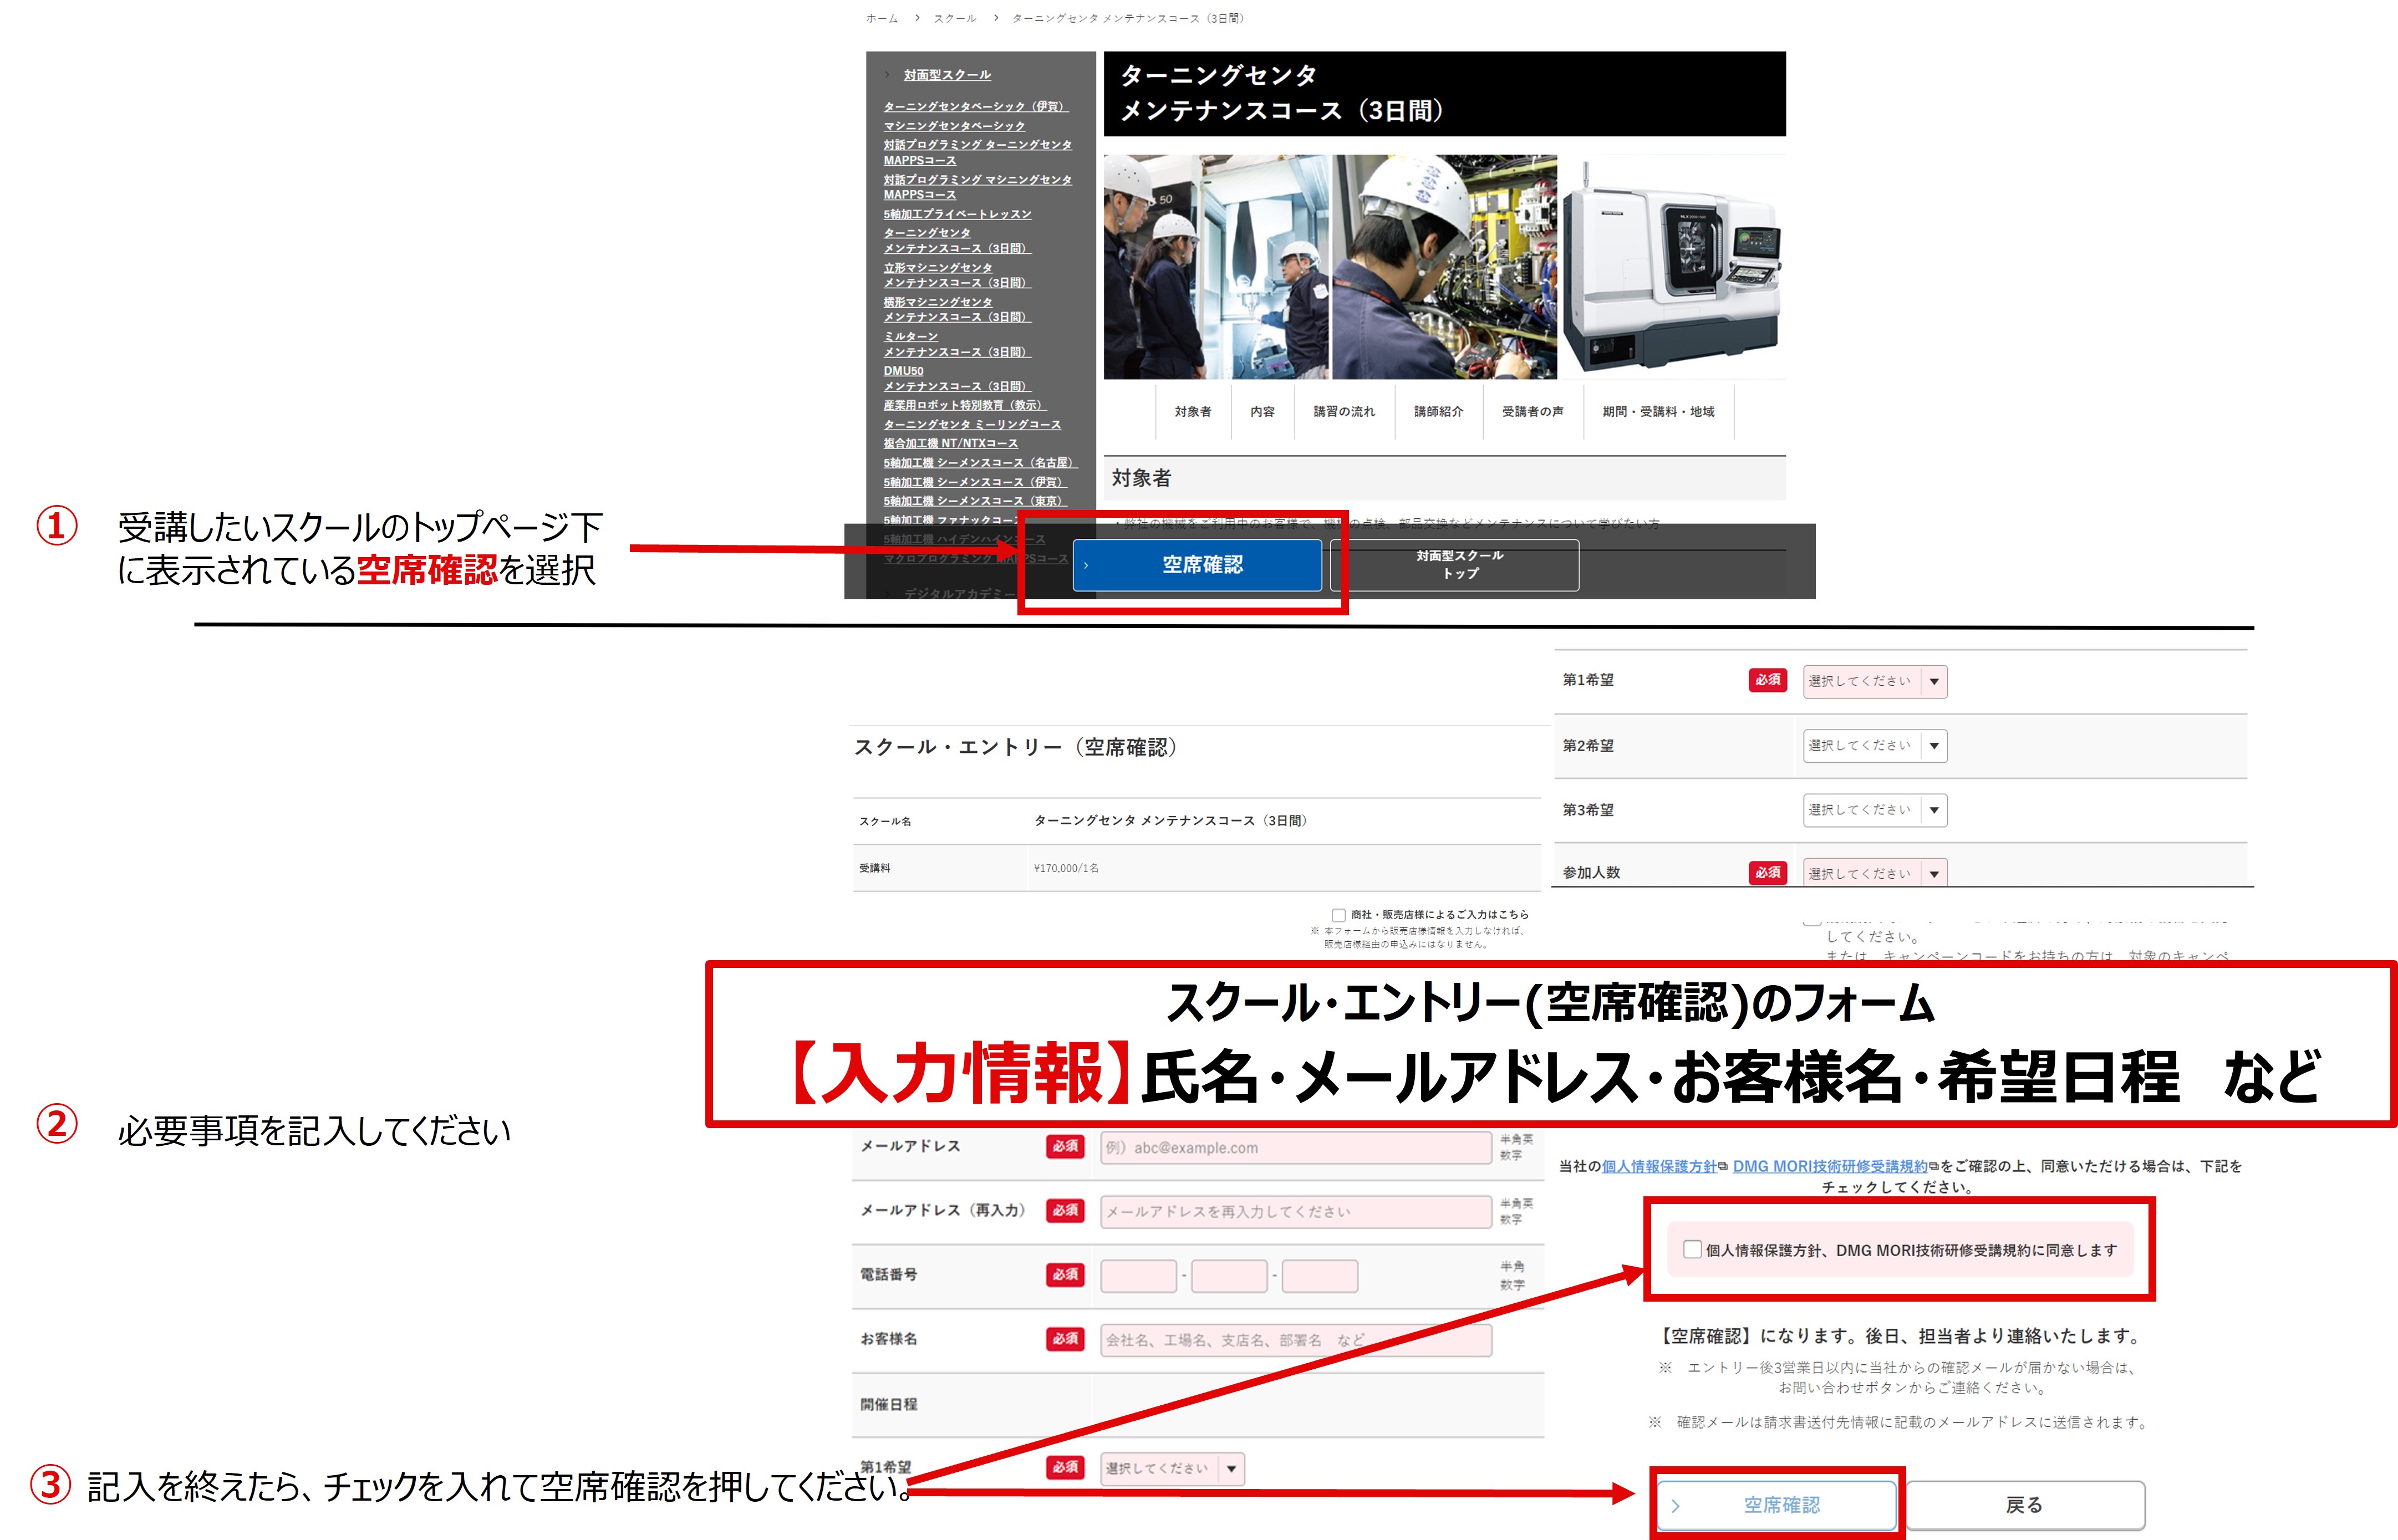Open the DMG MORI技術研修受講規約 link

point(1832,1166)
